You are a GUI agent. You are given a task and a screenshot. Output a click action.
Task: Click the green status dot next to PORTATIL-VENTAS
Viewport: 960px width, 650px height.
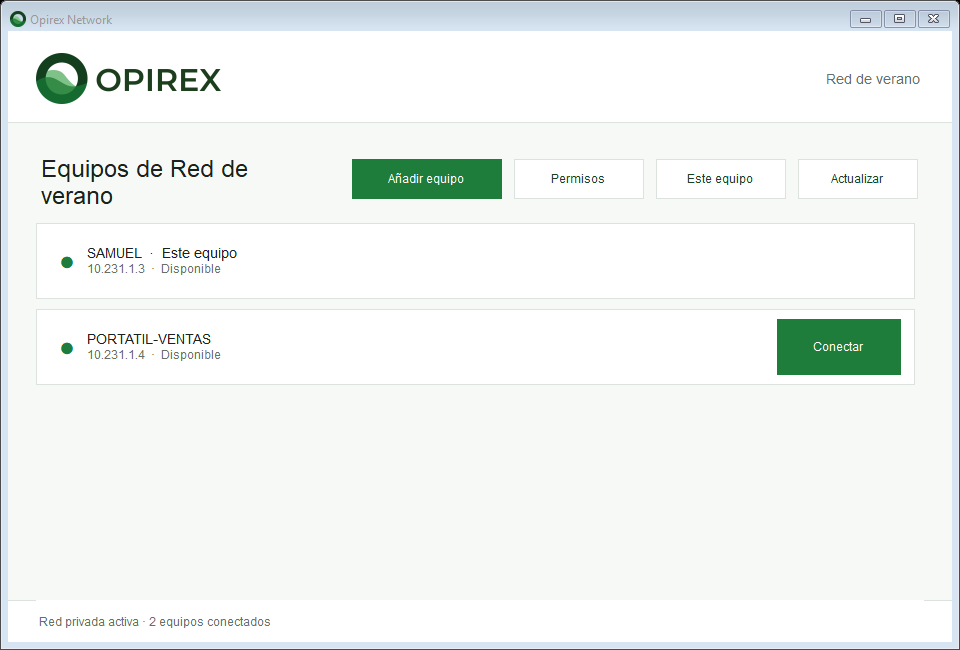[67, 348]
